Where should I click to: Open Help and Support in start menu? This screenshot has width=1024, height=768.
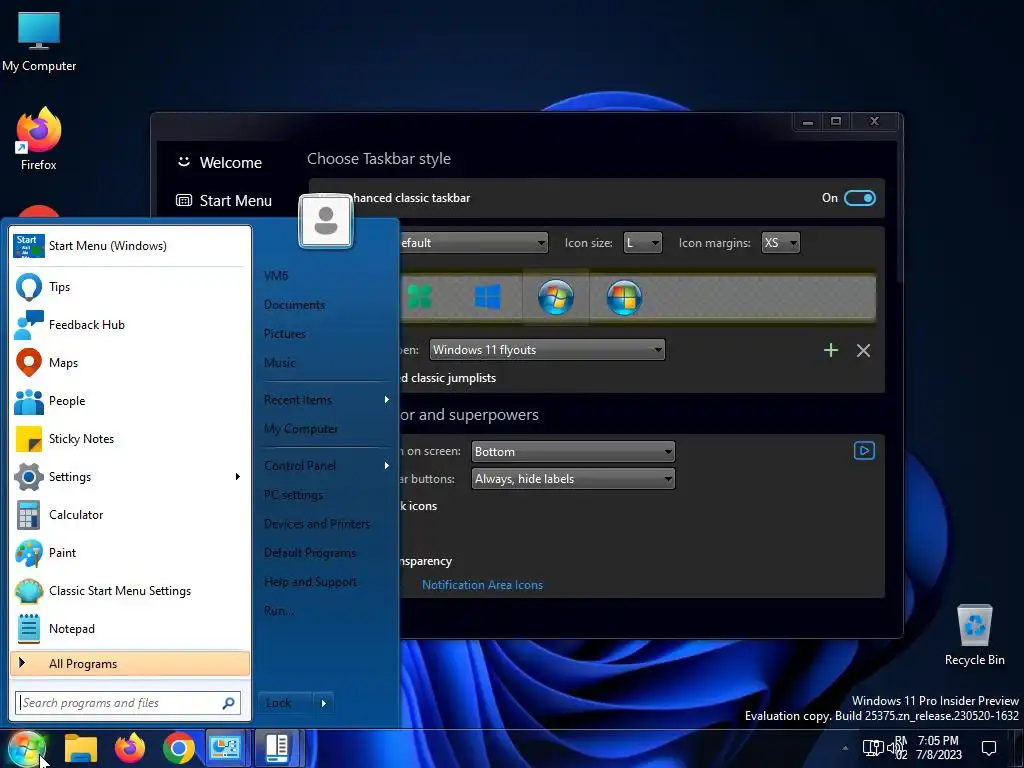(x=310, y=582)
